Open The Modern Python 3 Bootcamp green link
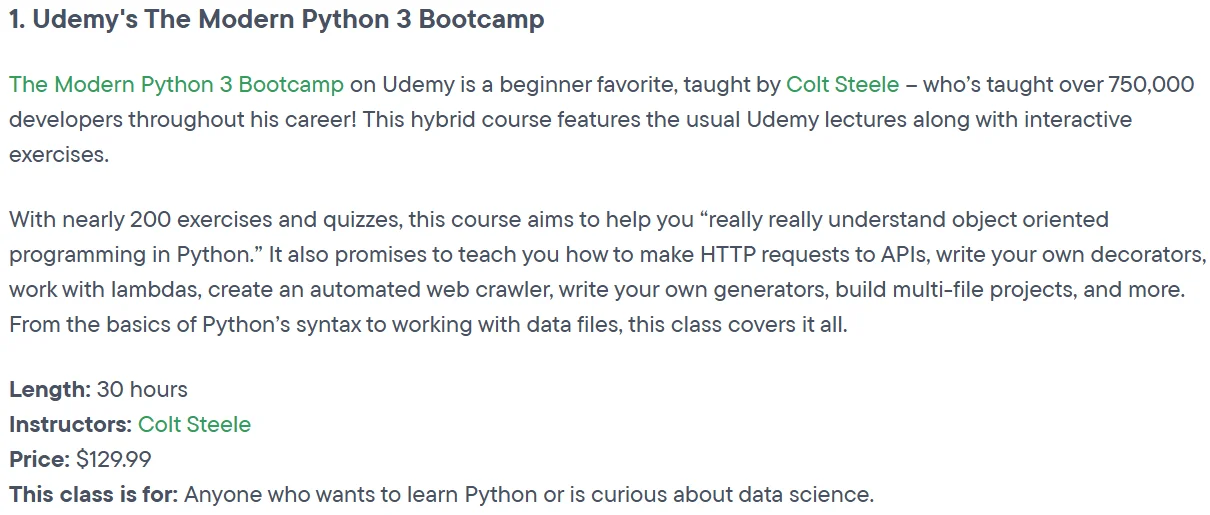 [x=176, y=84]
